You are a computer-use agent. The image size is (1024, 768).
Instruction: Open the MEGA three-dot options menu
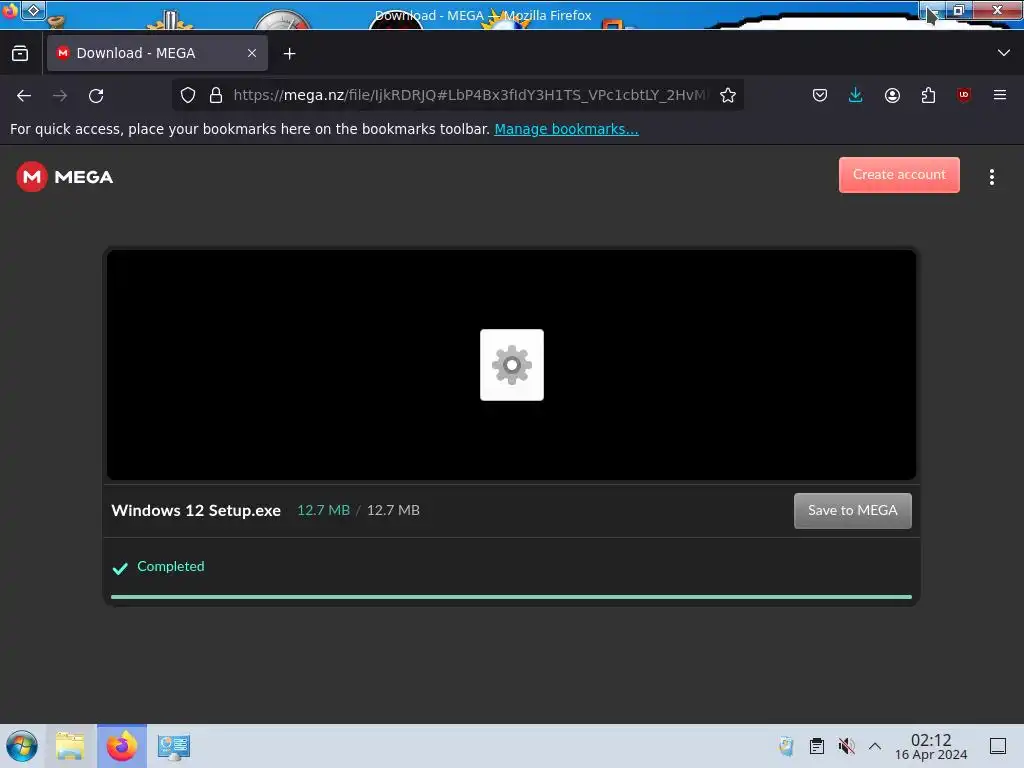(x=991, y=177)
